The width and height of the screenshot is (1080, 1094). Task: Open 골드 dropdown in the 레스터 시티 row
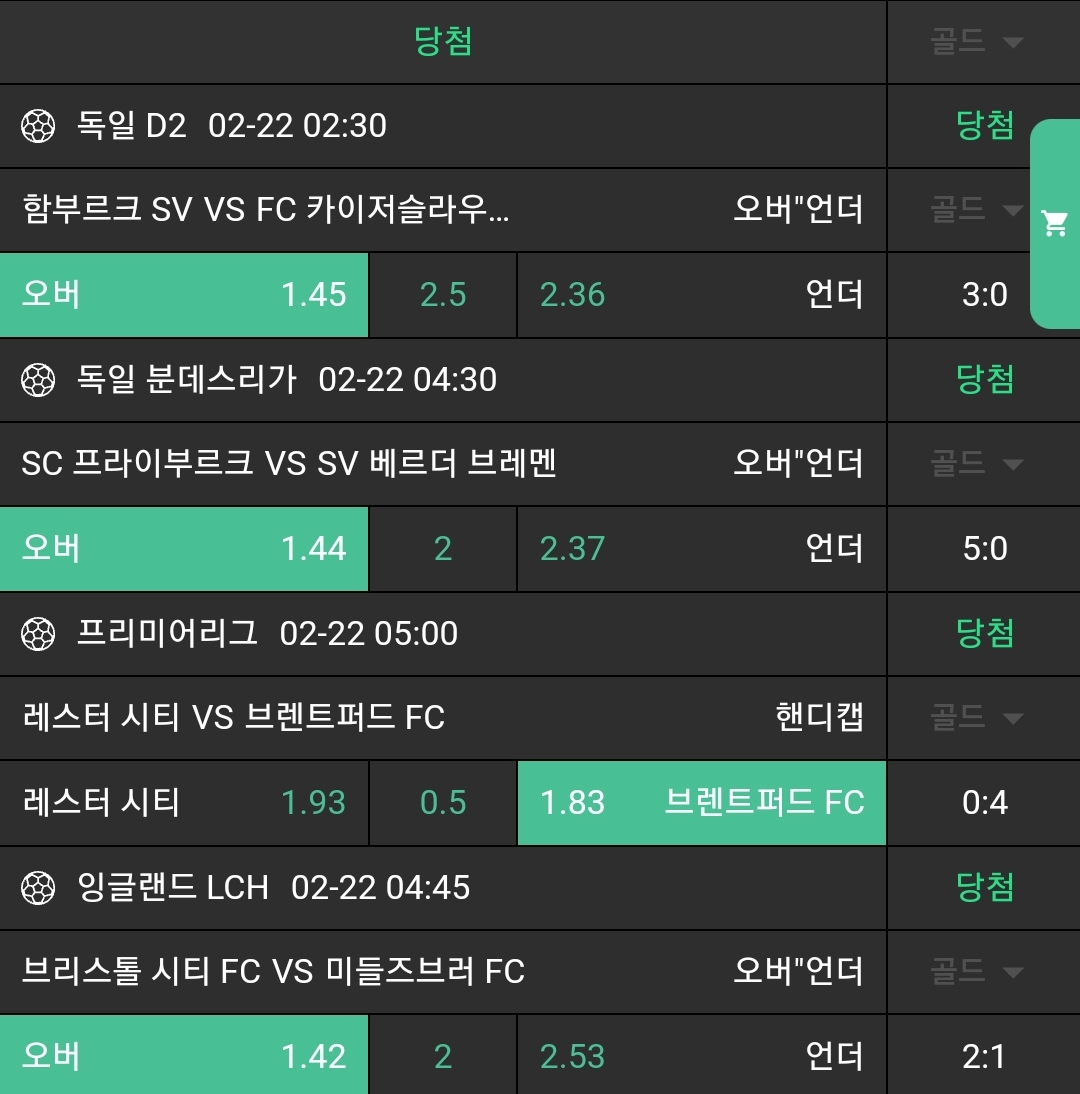tap(977, 718)
